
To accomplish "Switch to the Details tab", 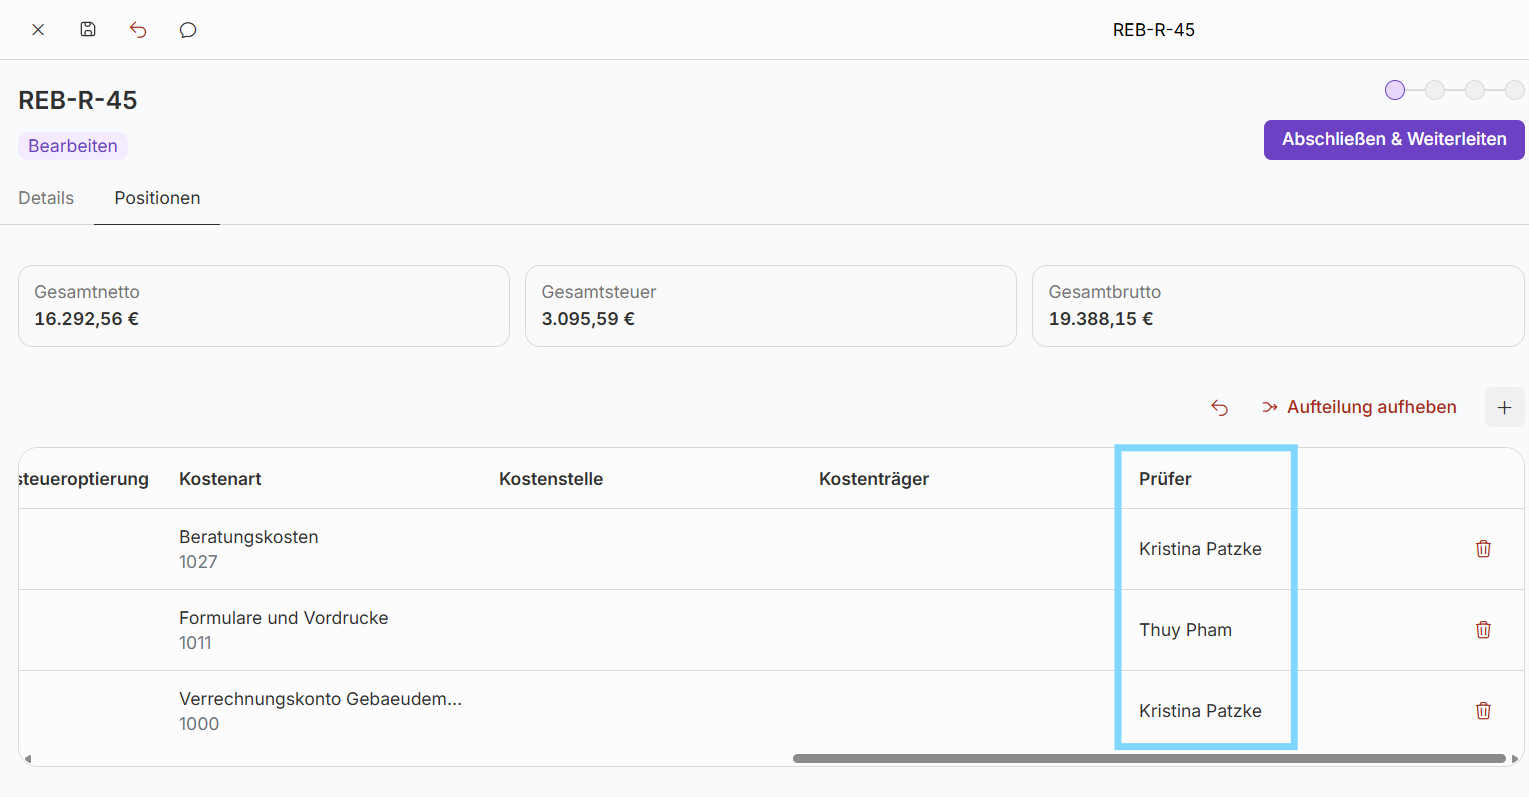I will [x=46, y=198].
